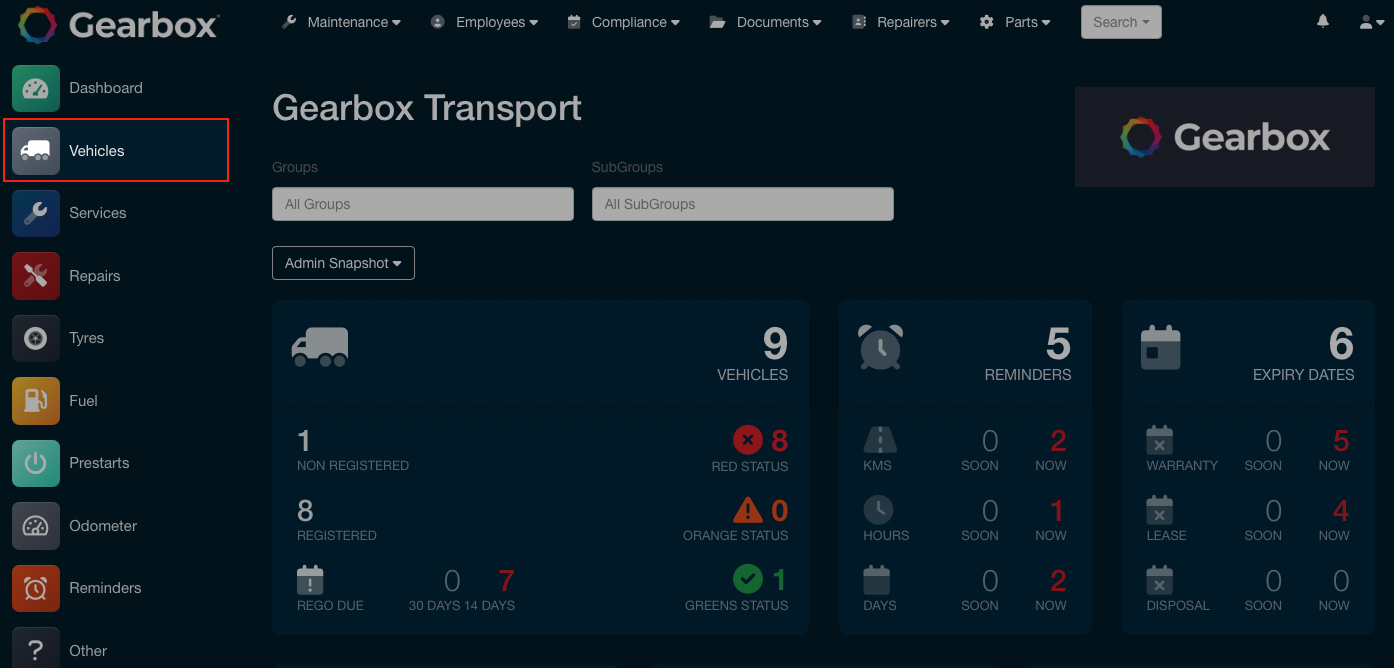The image size is (1394, 668).
Task: Open Services from the sidebar
Action: tap(98, 213)
